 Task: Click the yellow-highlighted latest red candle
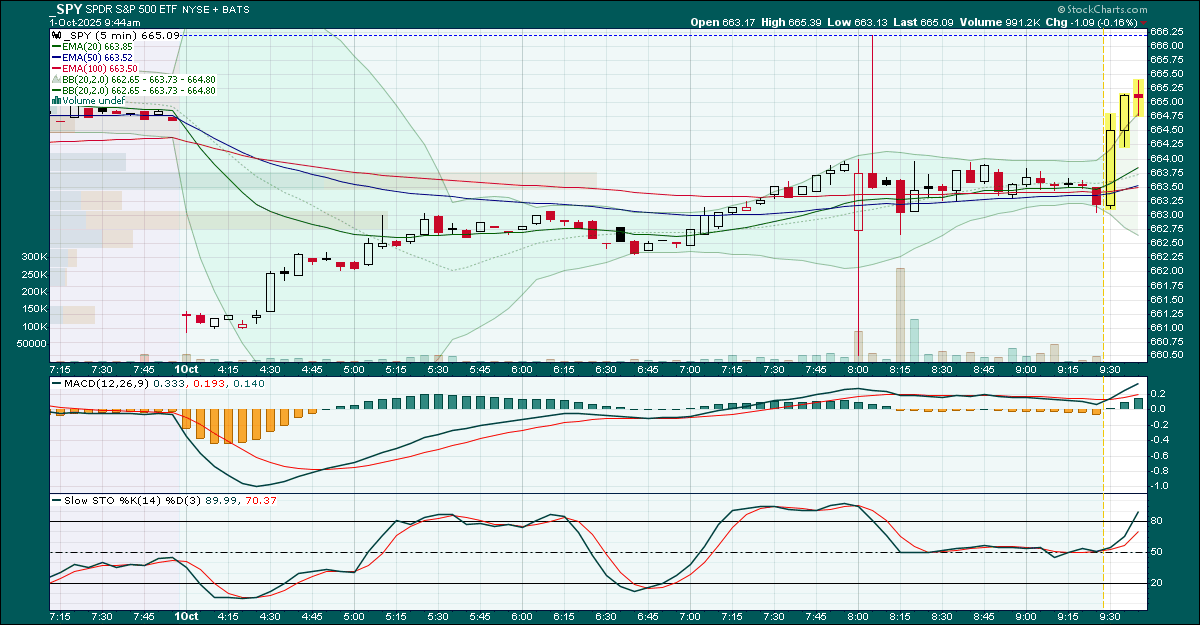click(1138, 96)
